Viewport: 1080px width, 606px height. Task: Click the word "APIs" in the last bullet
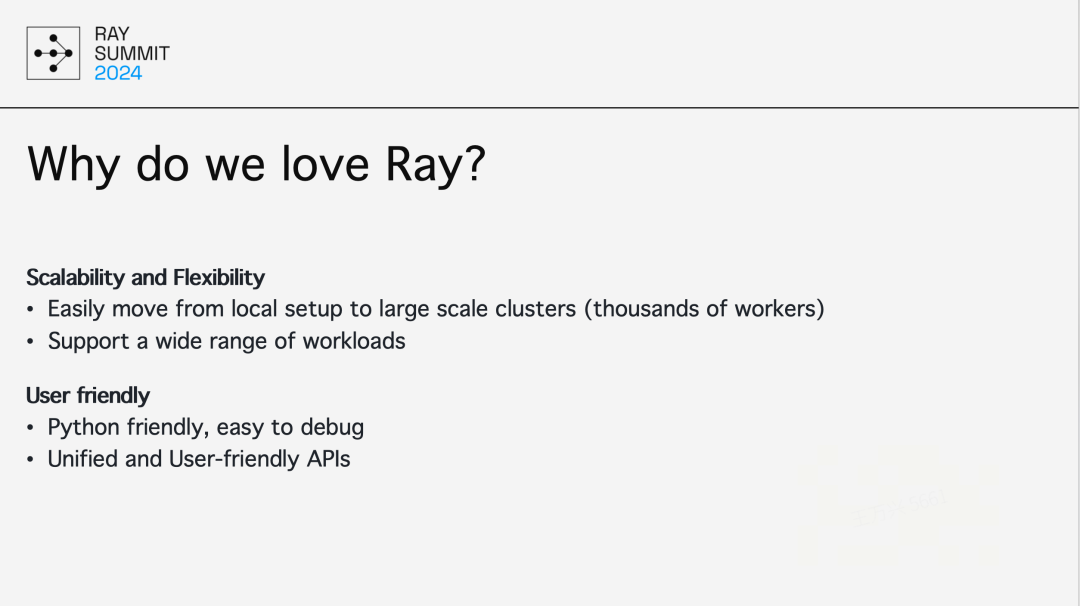328,459
